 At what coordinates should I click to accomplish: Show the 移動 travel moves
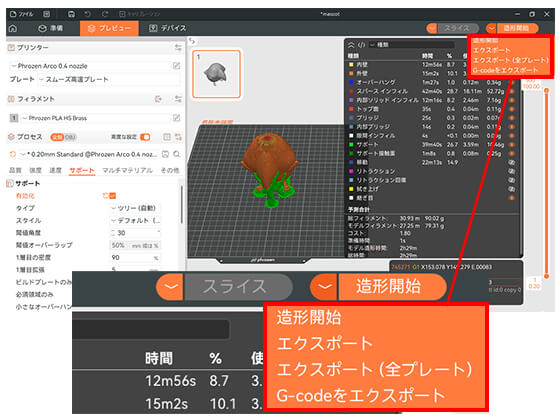(511, 162)
